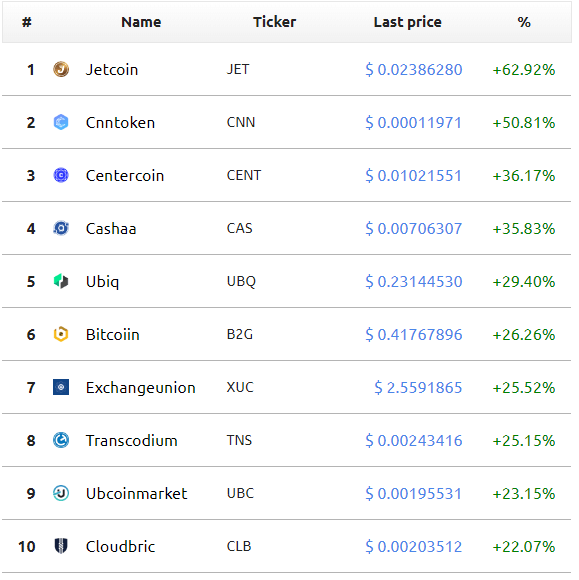The width and height of the screenshot is (579, 580).
Task: Click the Bitcoiin orange logo icon
Action: (61, 334)
